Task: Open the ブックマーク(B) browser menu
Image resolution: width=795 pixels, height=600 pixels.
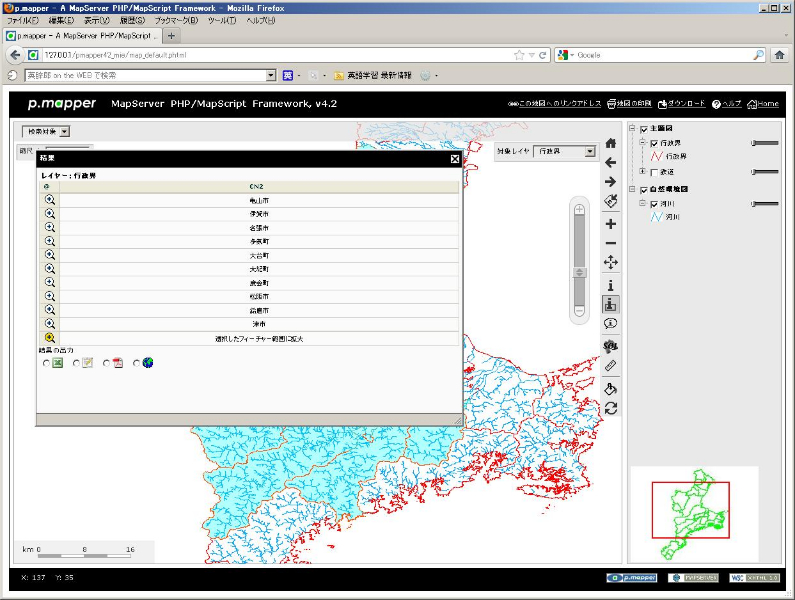Action: tap(176, 20)
